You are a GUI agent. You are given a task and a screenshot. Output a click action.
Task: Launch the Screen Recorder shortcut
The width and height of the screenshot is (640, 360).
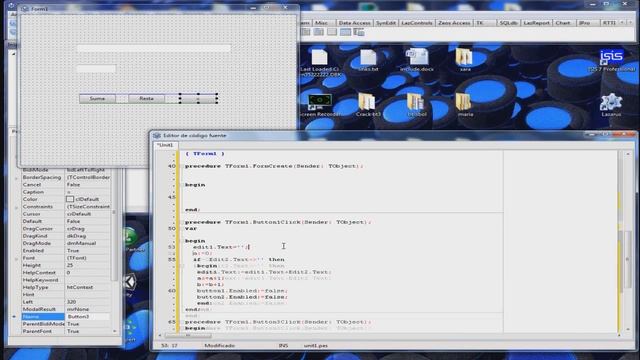pyautogui.click(x=320, y=105)
